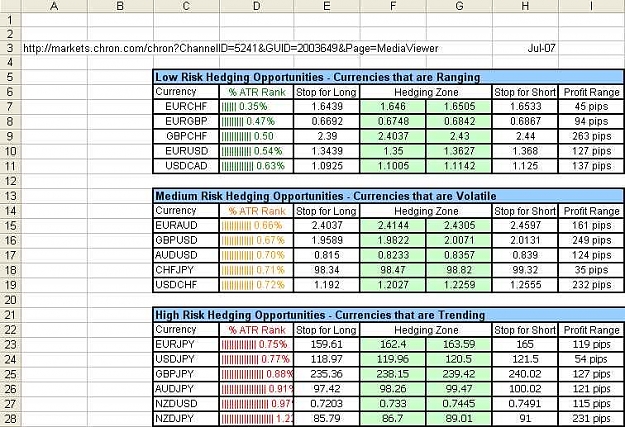Select the 0.72% ATR rank cell
The image size is (625, 427).
point(256,285)
